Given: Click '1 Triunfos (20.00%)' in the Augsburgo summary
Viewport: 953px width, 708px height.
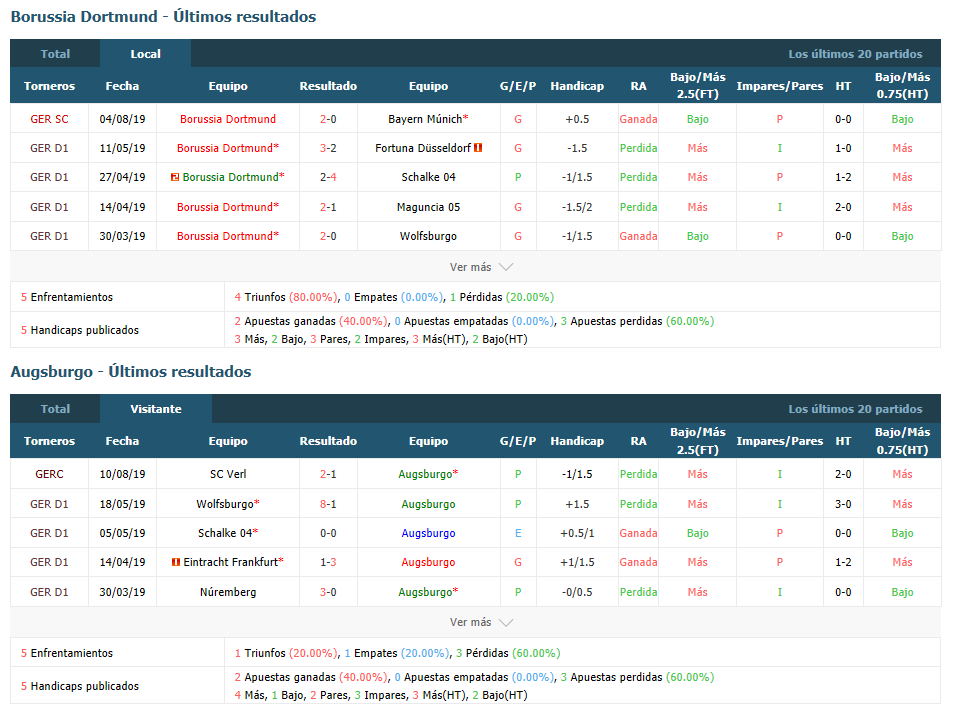Looking at the screenshot, I should pyautogui.click(x=286, y=653).
